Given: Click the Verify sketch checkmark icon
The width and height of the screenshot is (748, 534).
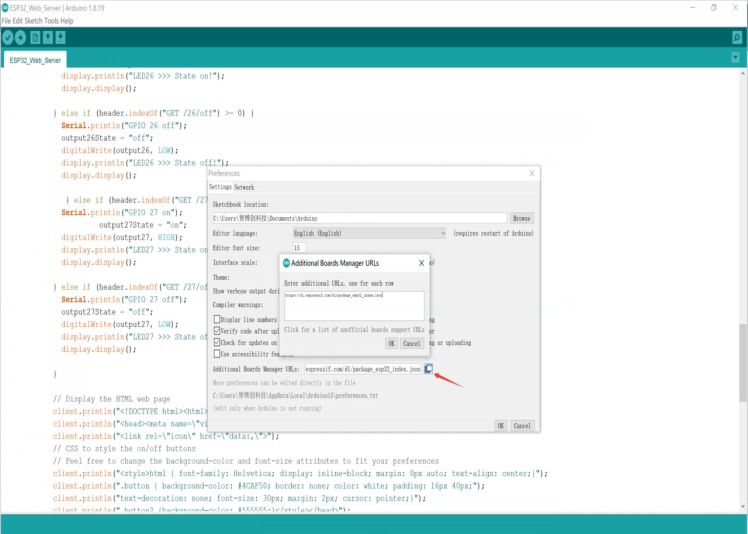Looking at the screenshot, I should coord(8,37).
